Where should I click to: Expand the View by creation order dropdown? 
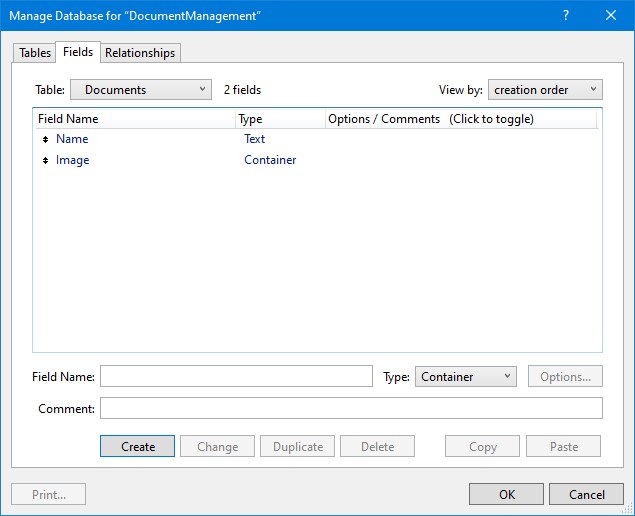tap(546, 90)
